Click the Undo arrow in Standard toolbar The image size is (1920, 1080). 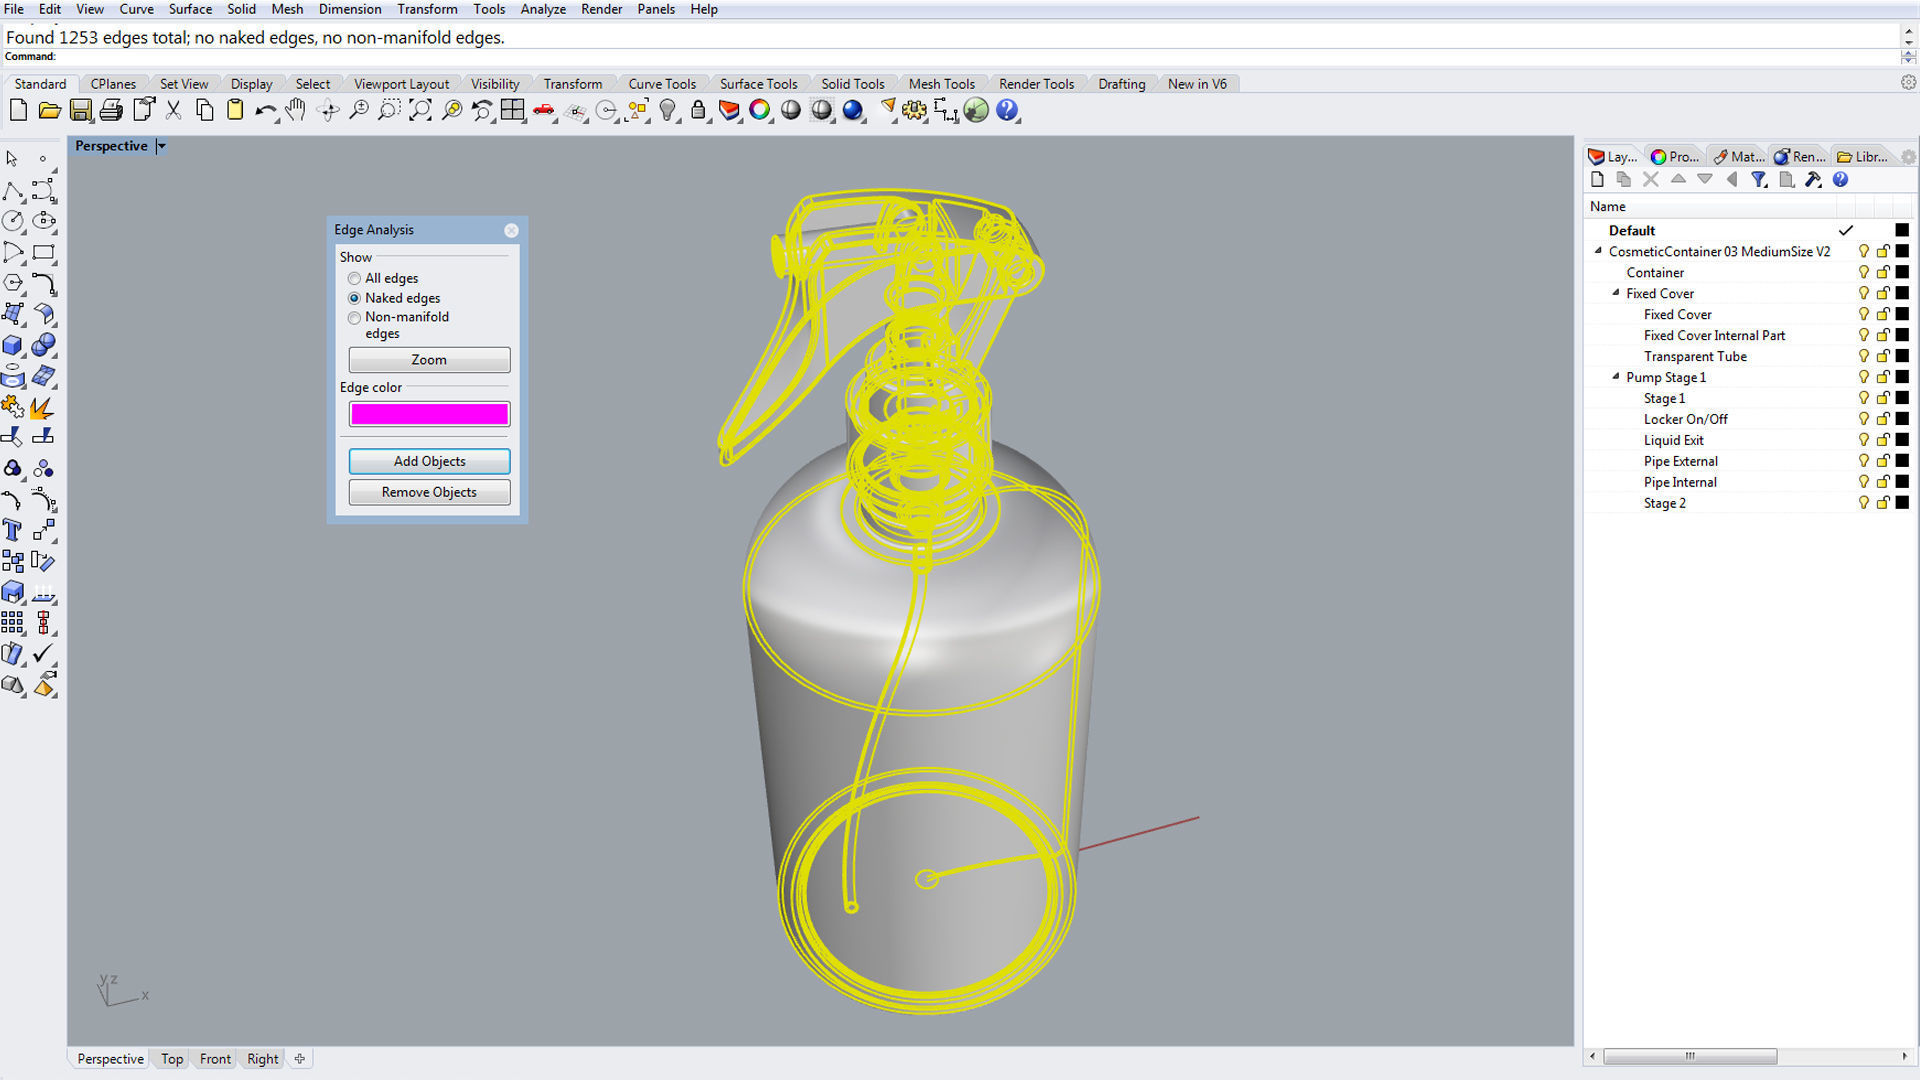[x=265, y=110]
